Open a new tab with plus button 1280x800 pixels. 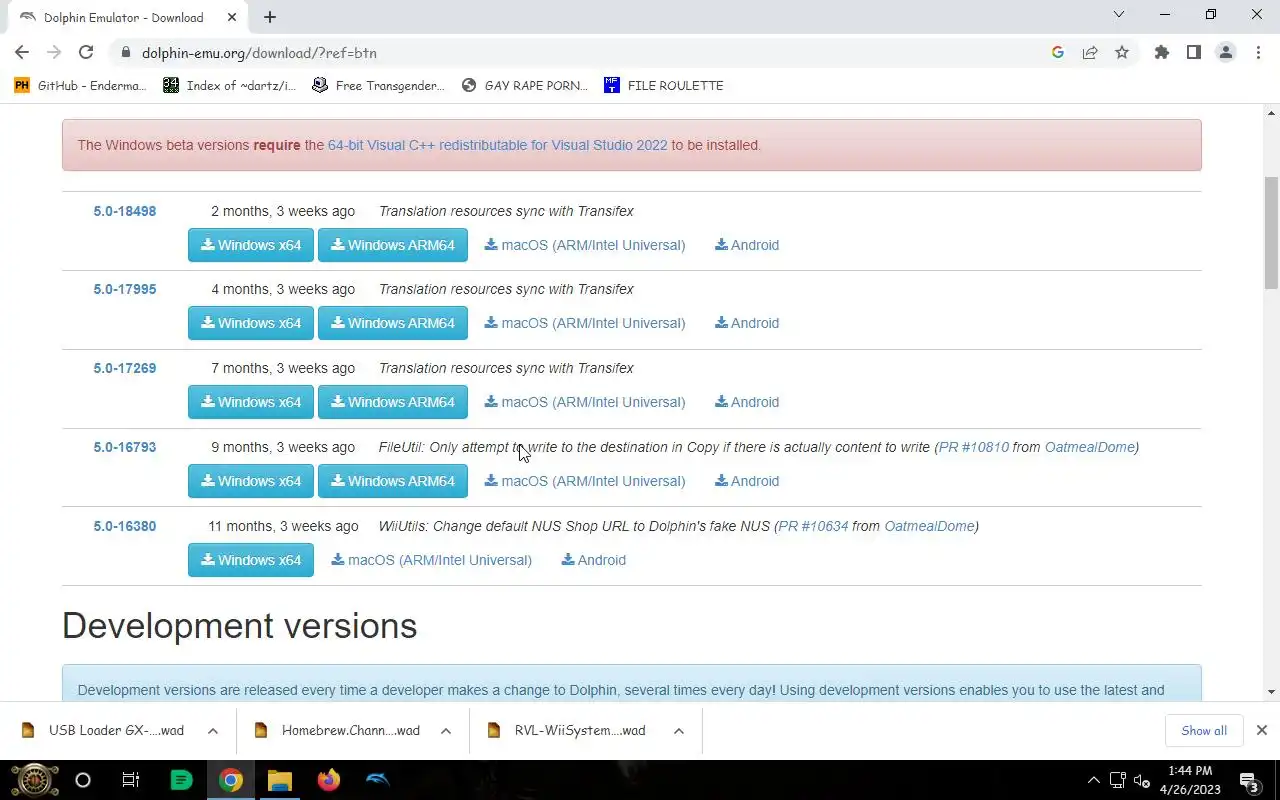[270, 17]
